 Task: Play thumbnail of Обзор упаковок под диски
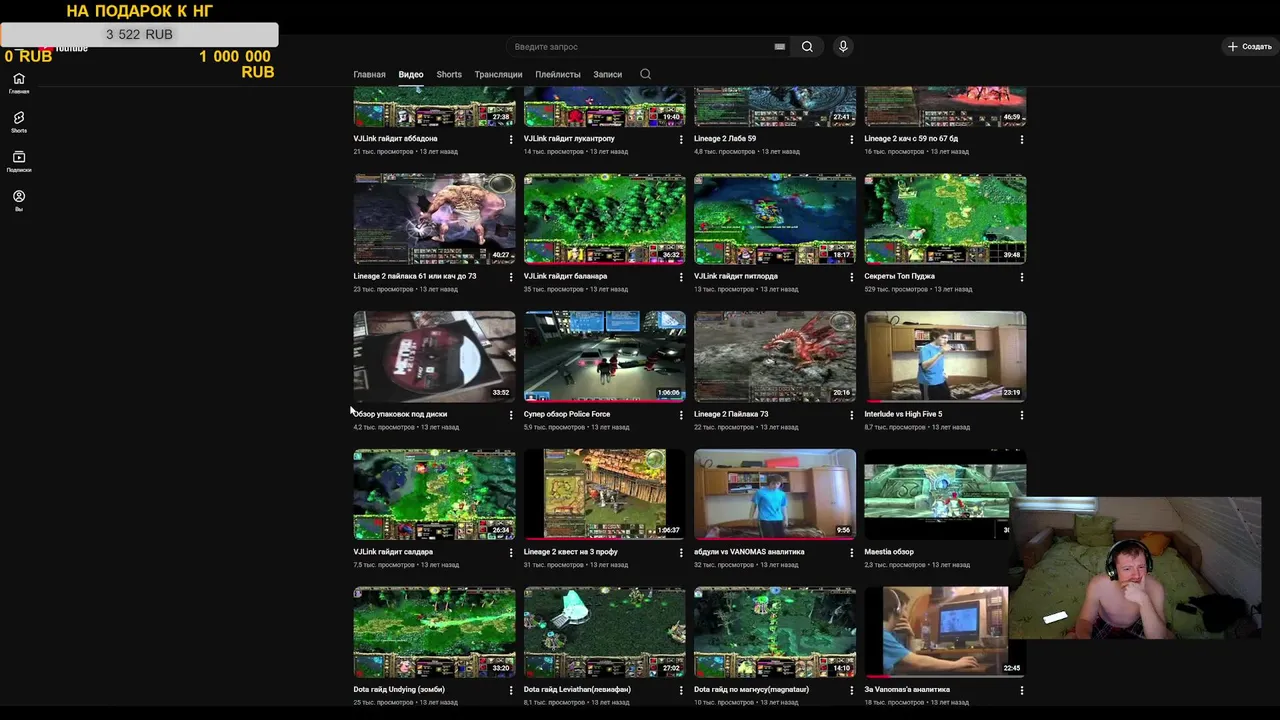tap(434, 356)
